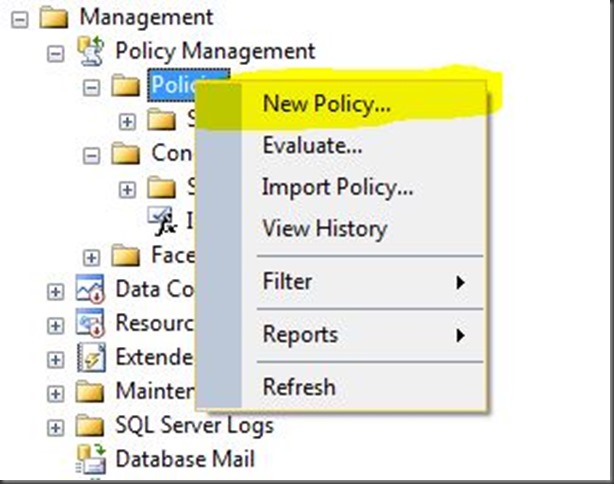Click Import Policy menu entry
The image size is (614, 484).
[x=337, y=187]
